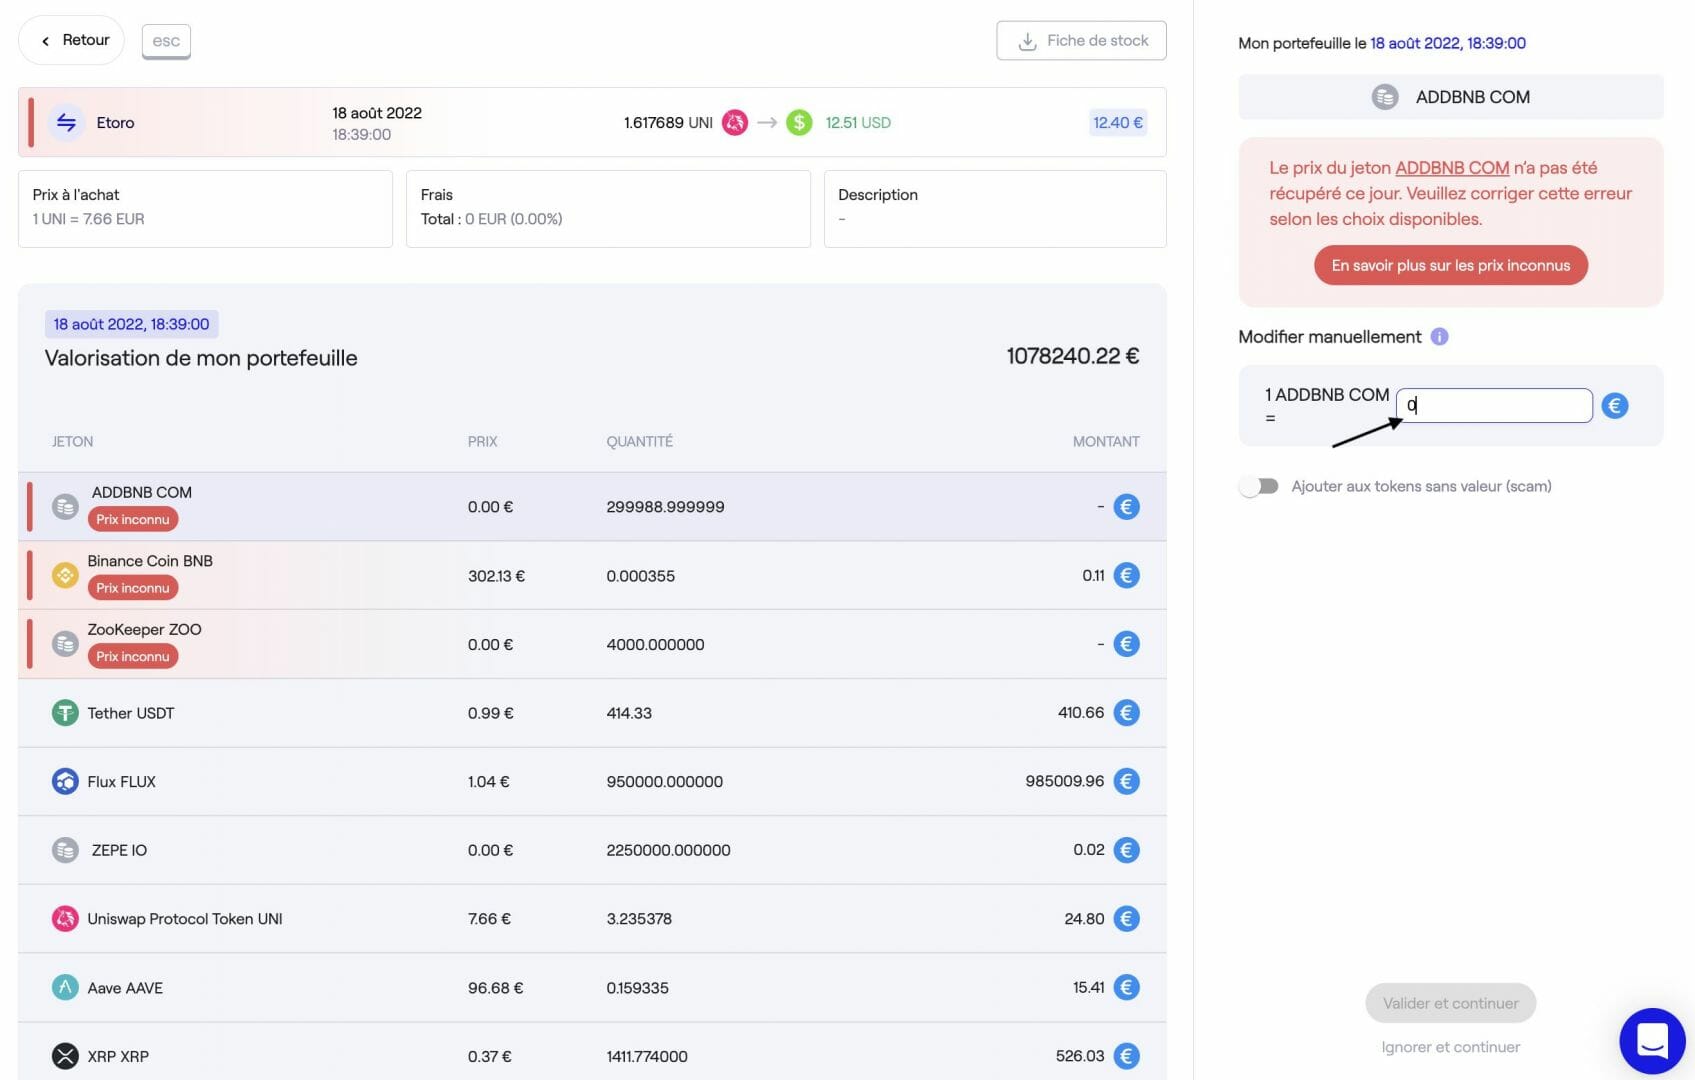Click the 985009.96 Flux amount

tap(1064, 781)
